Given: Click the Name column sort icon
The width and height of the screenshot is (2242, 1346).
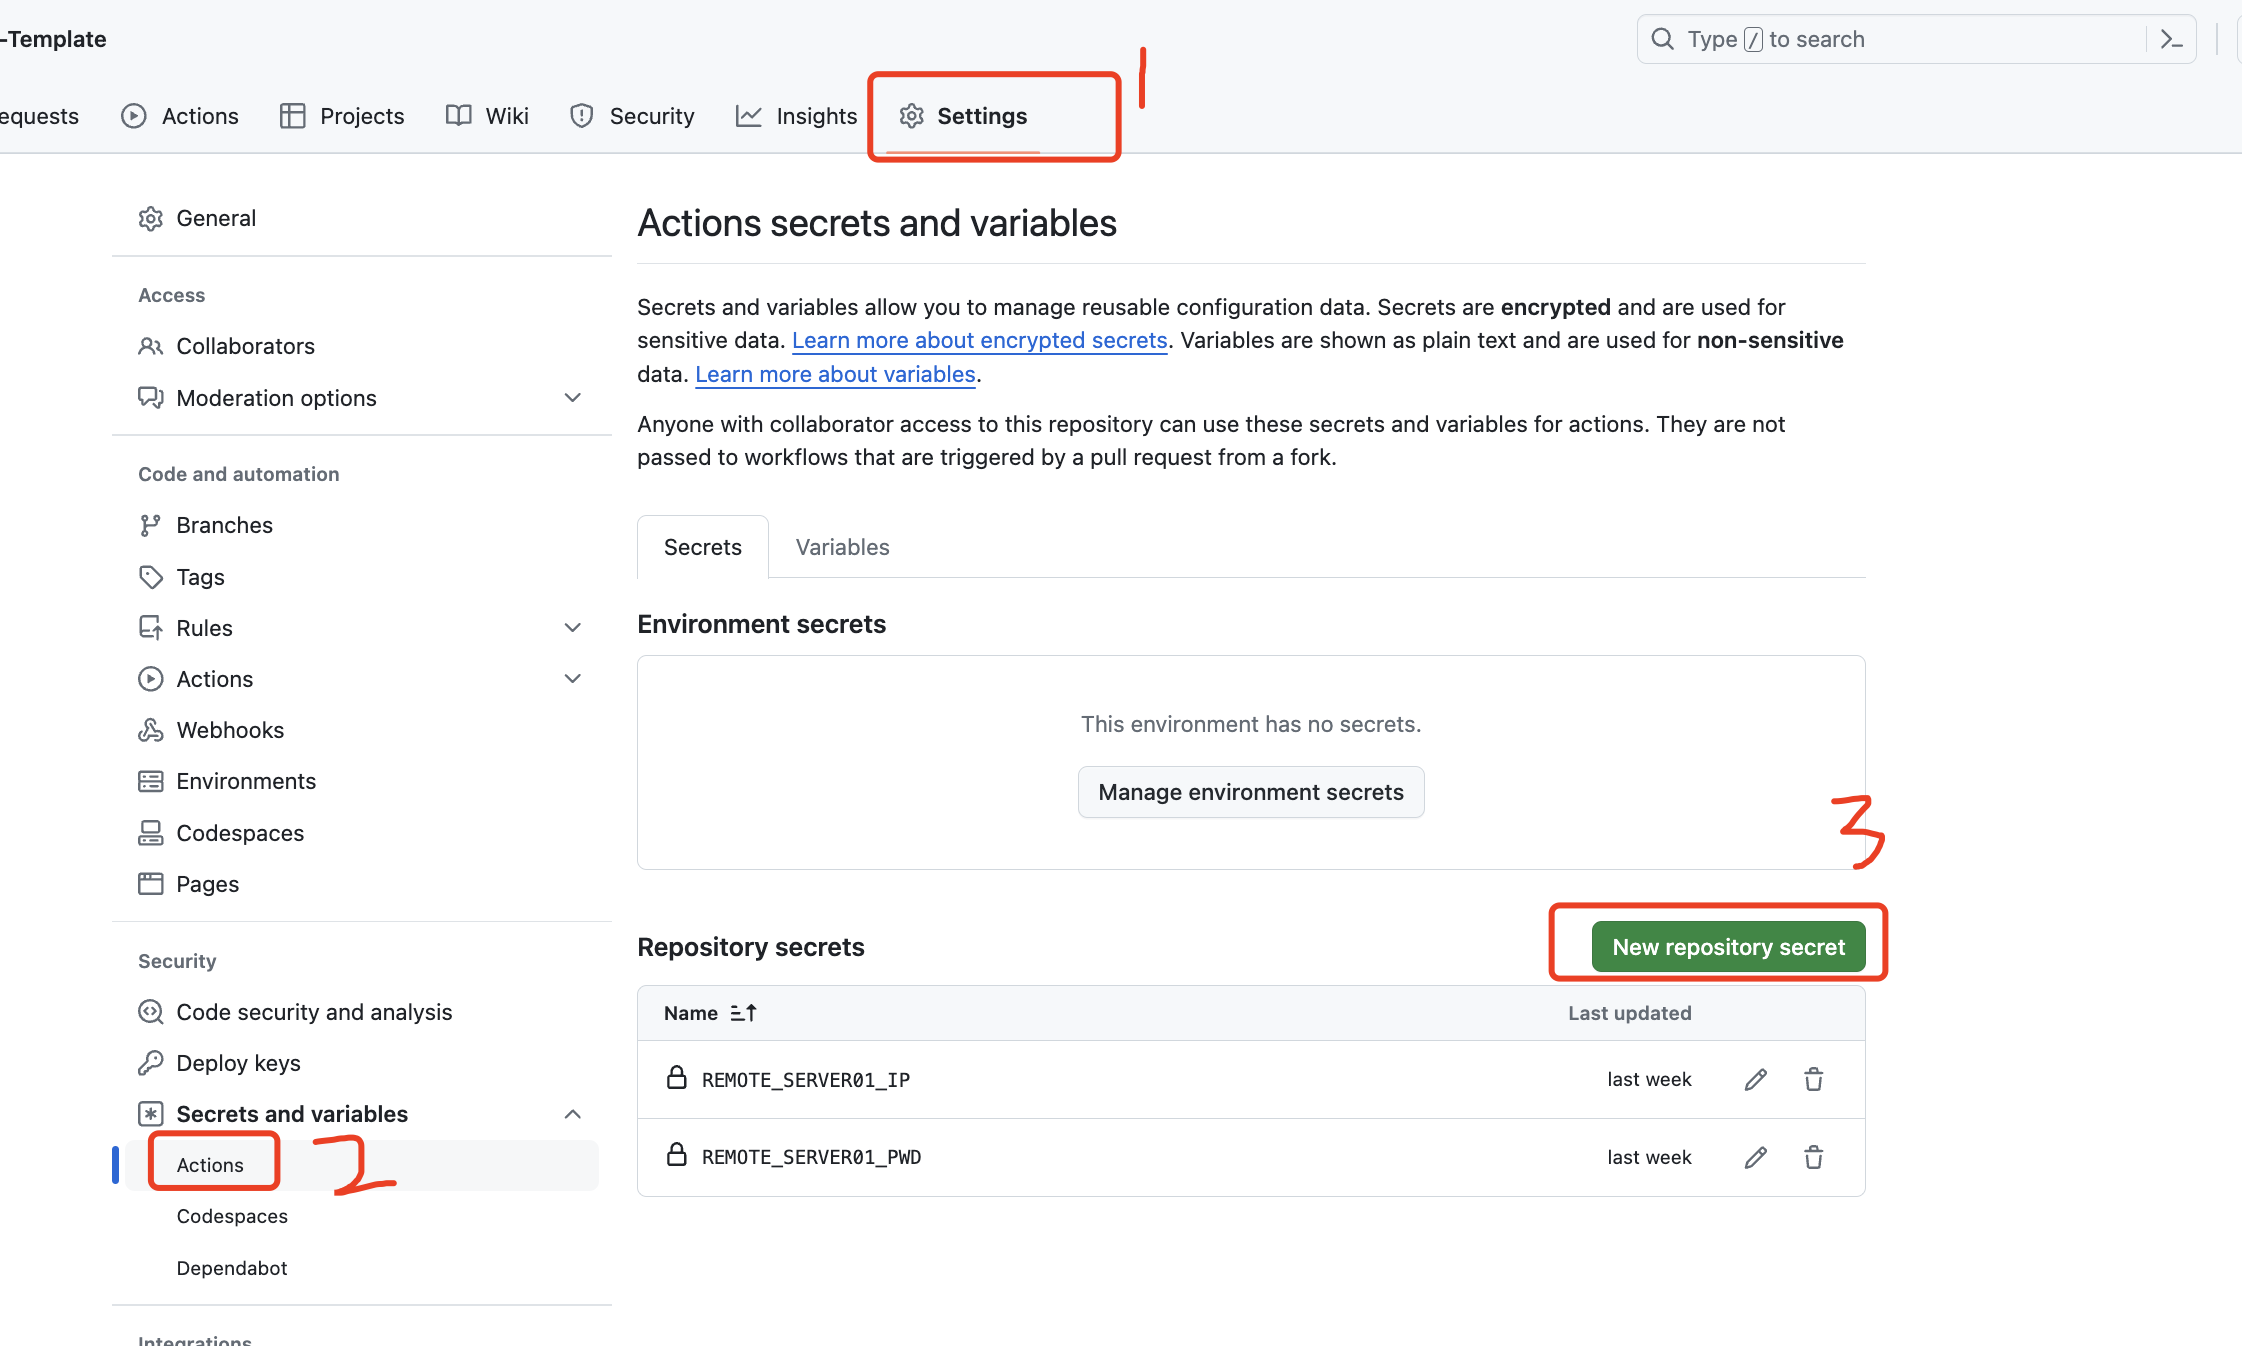Looking at the screenshot, I should [x=741, y=1013].
